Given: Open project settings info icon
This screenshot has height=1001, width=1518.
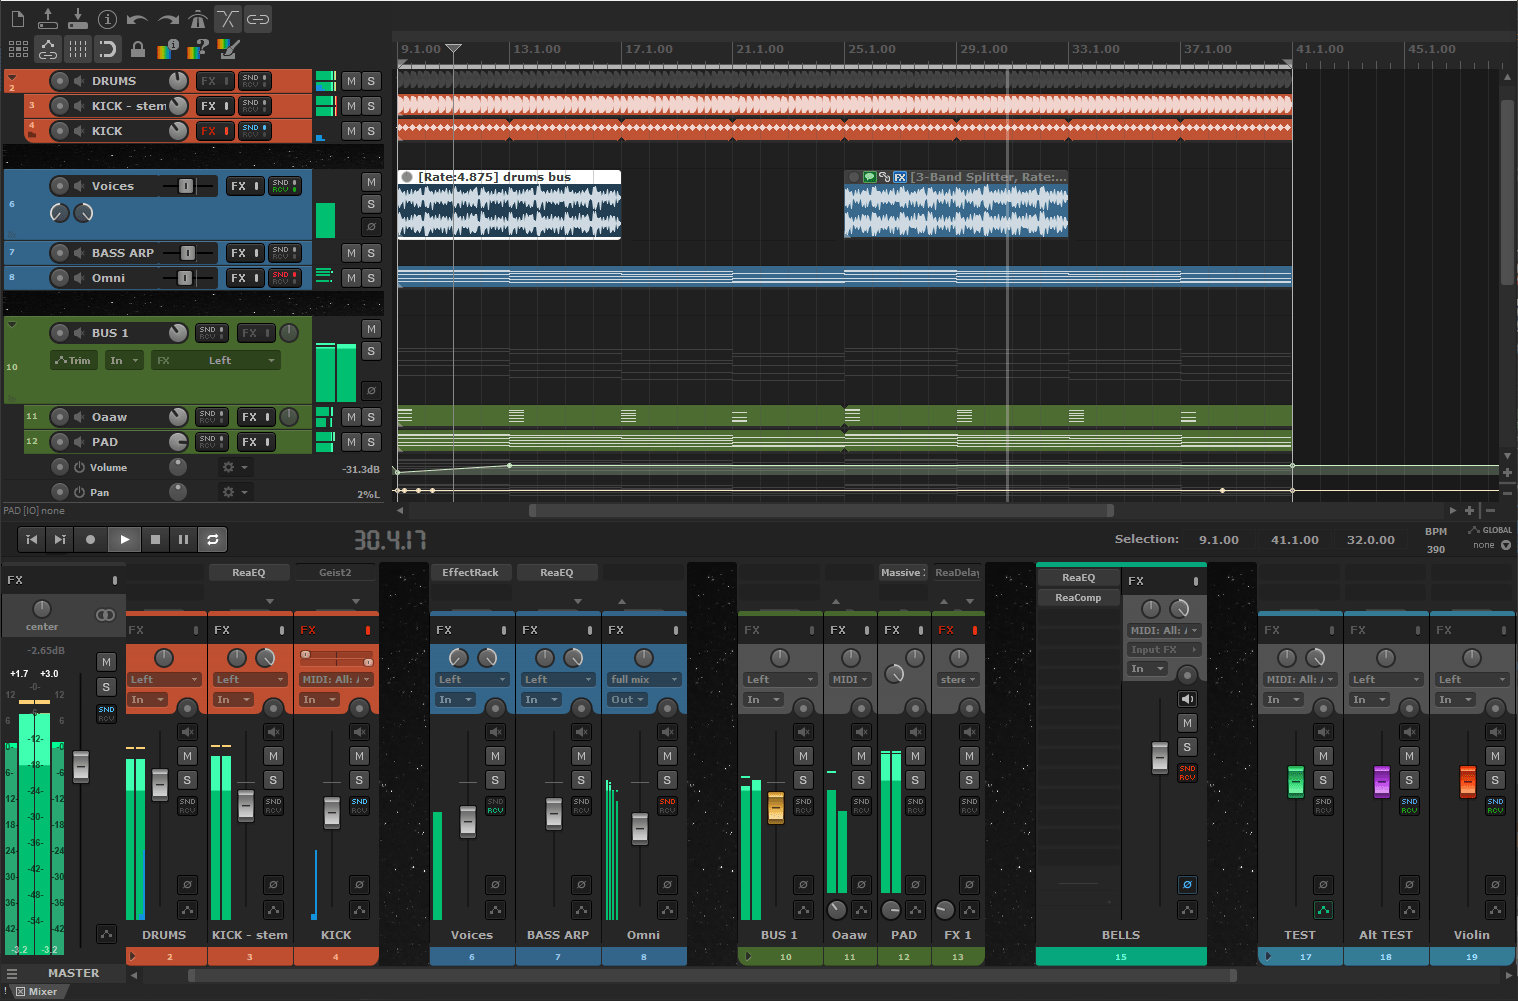Looking at the screenshot, I should coord(107,19).
